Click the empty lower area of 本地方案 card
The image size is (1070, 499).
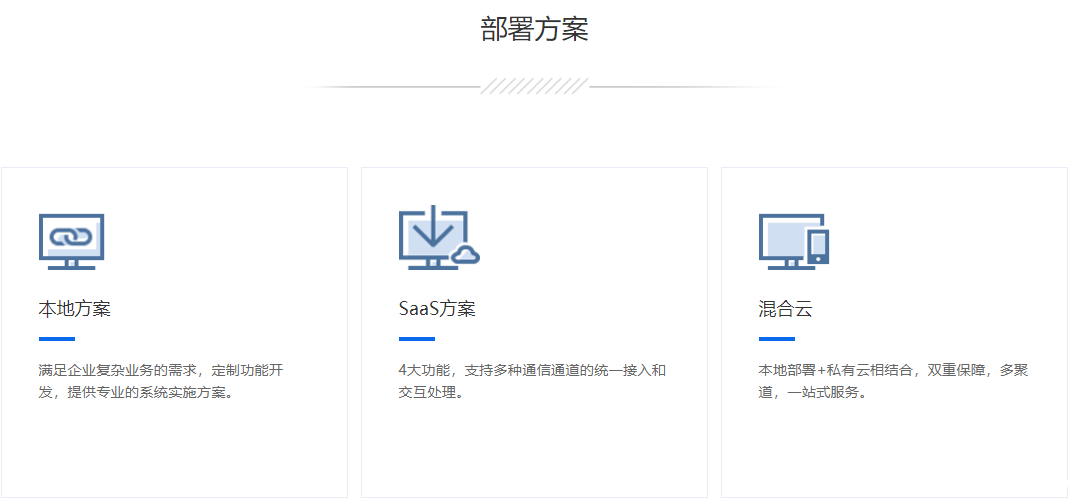coord(174,450)
